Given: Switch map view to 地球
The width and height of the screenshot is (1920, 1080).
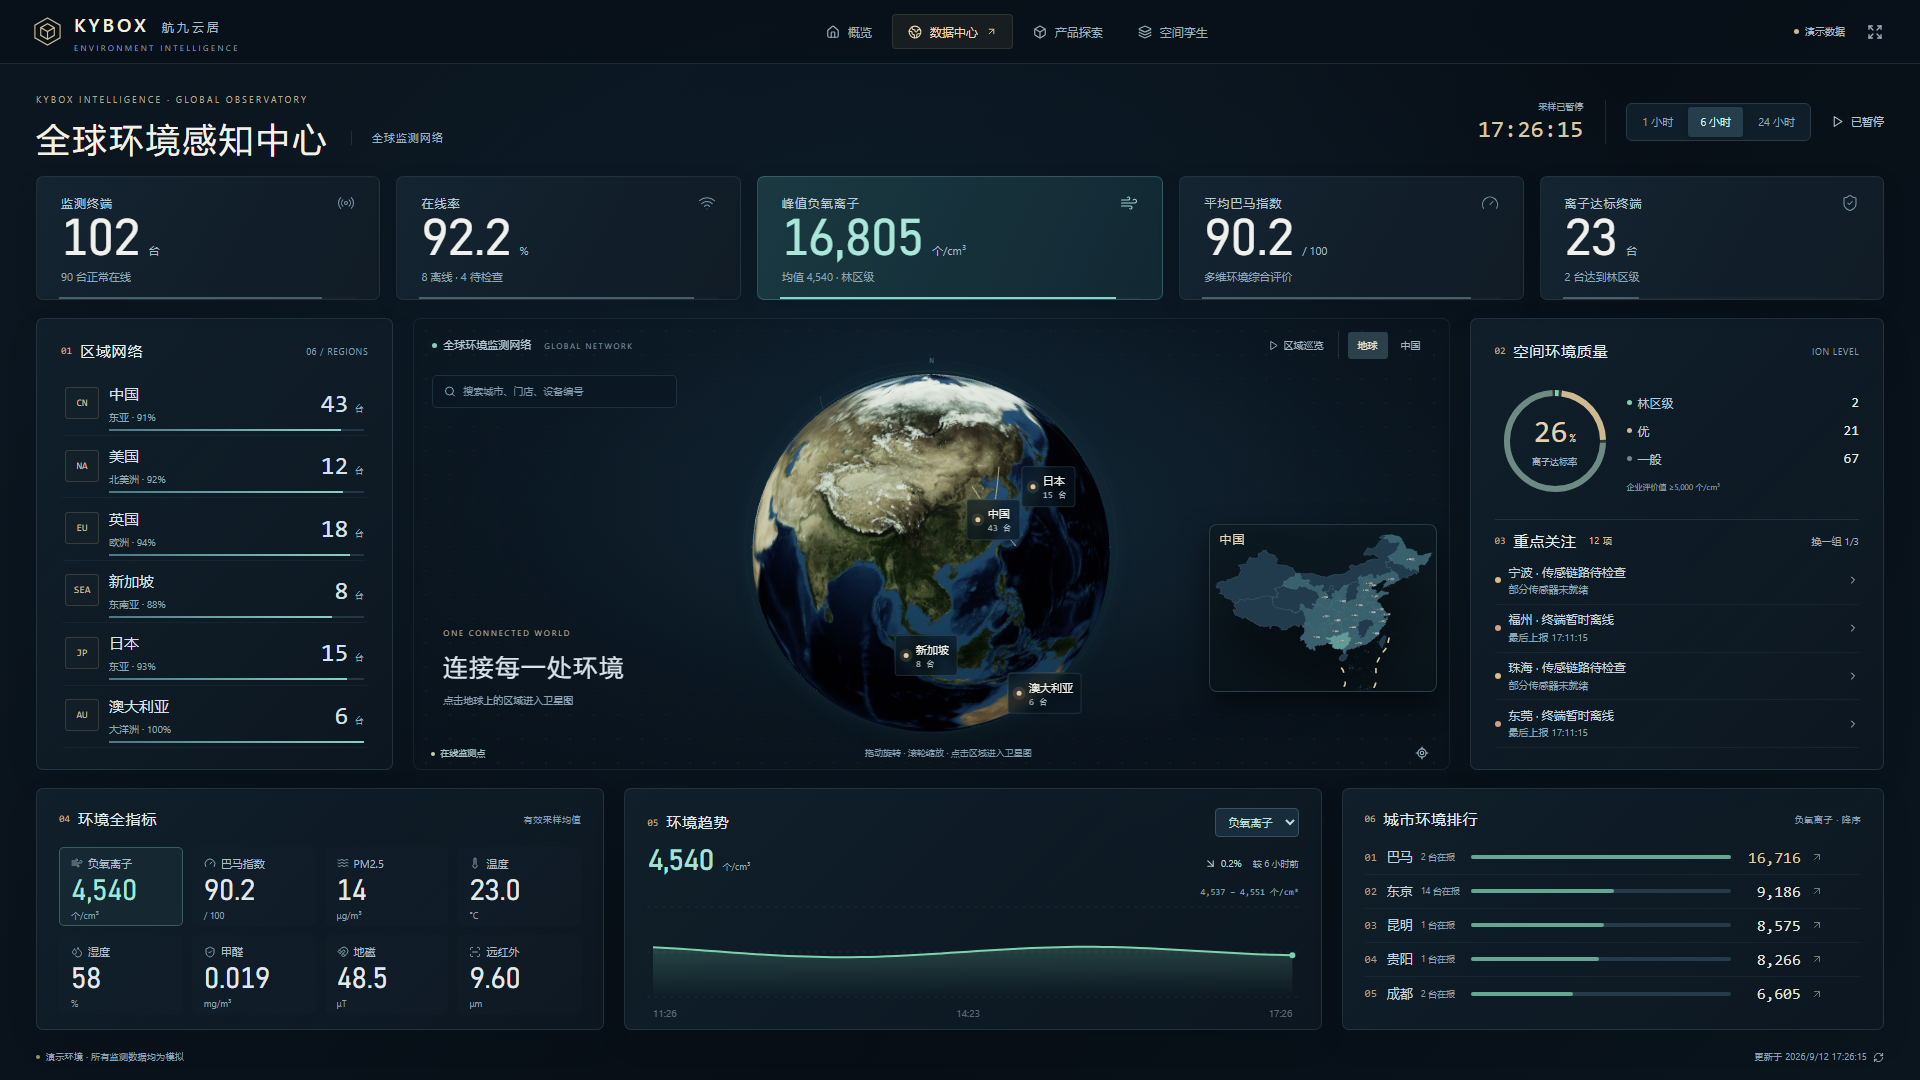Looking at the screenshot, I should 1367,346.
